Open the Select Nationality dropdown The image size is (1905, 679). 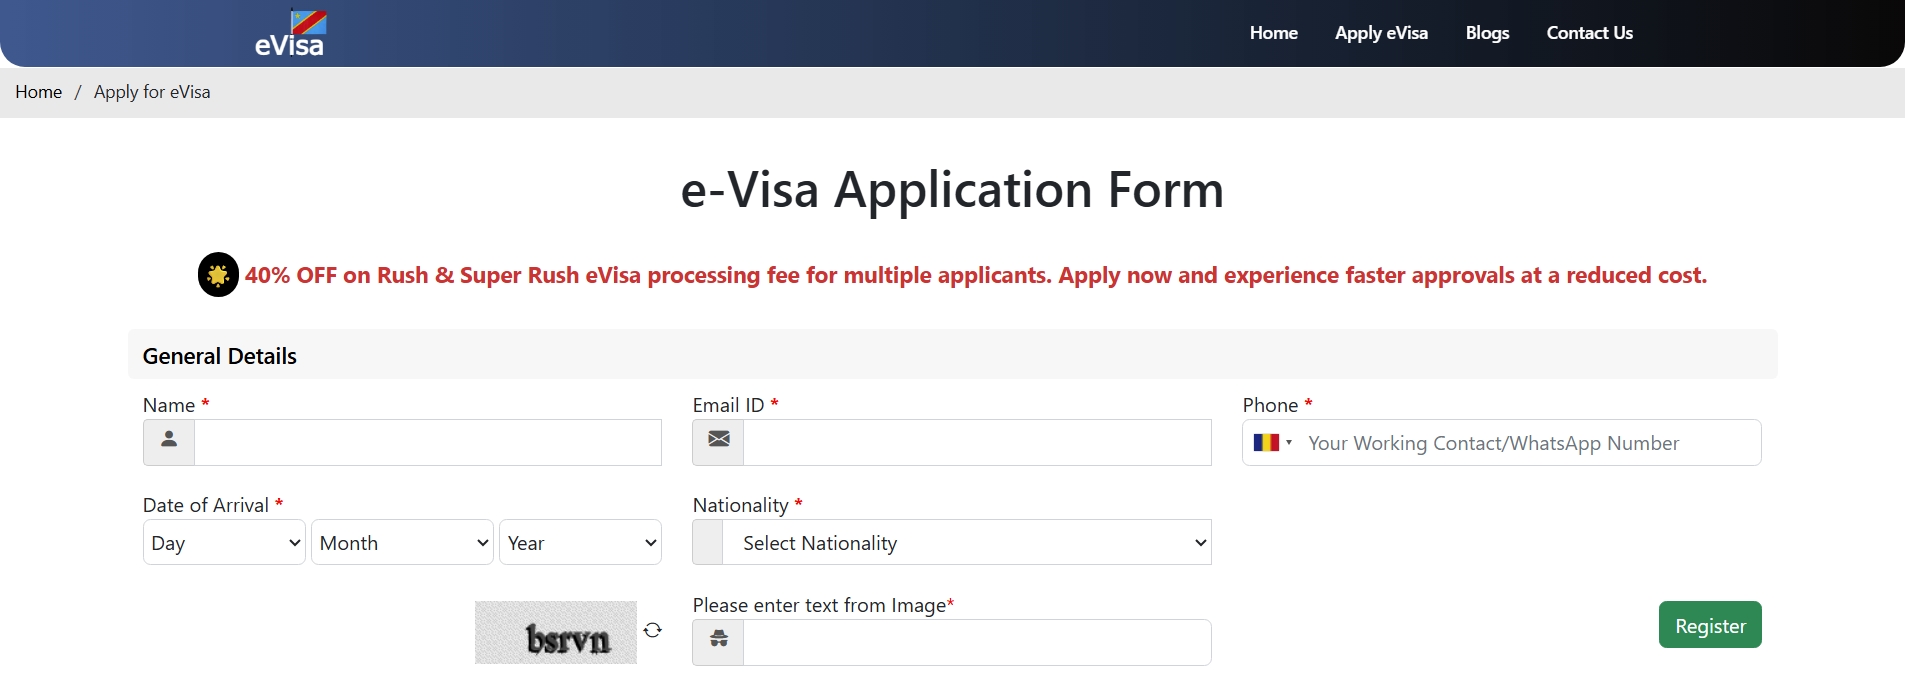click(x=966, y=542)
